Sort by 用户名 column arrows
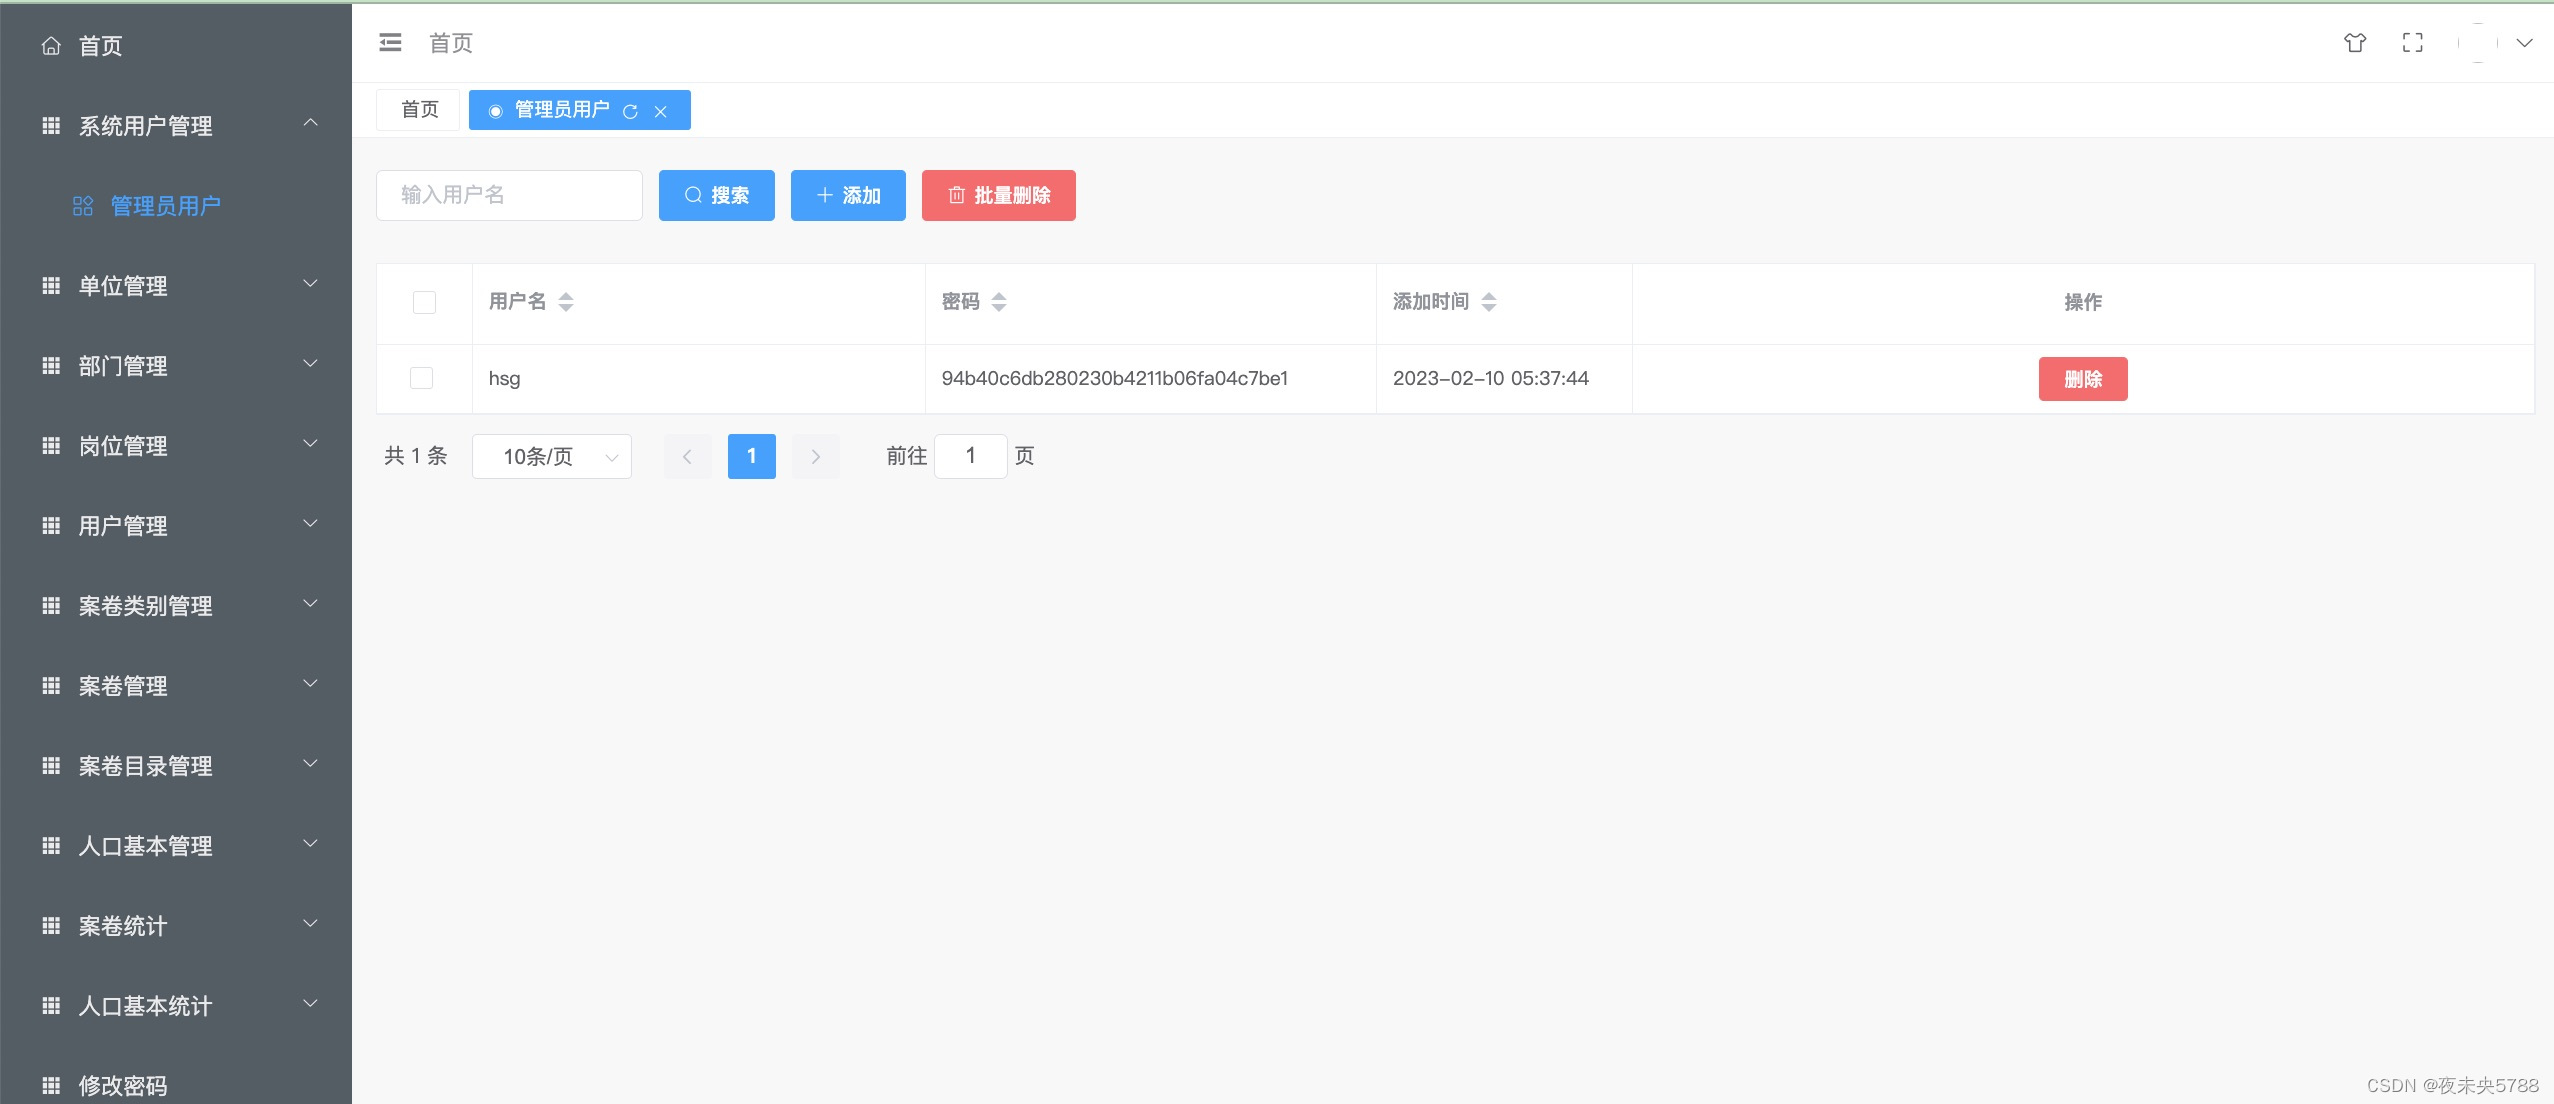 click(x=566, y=302)
